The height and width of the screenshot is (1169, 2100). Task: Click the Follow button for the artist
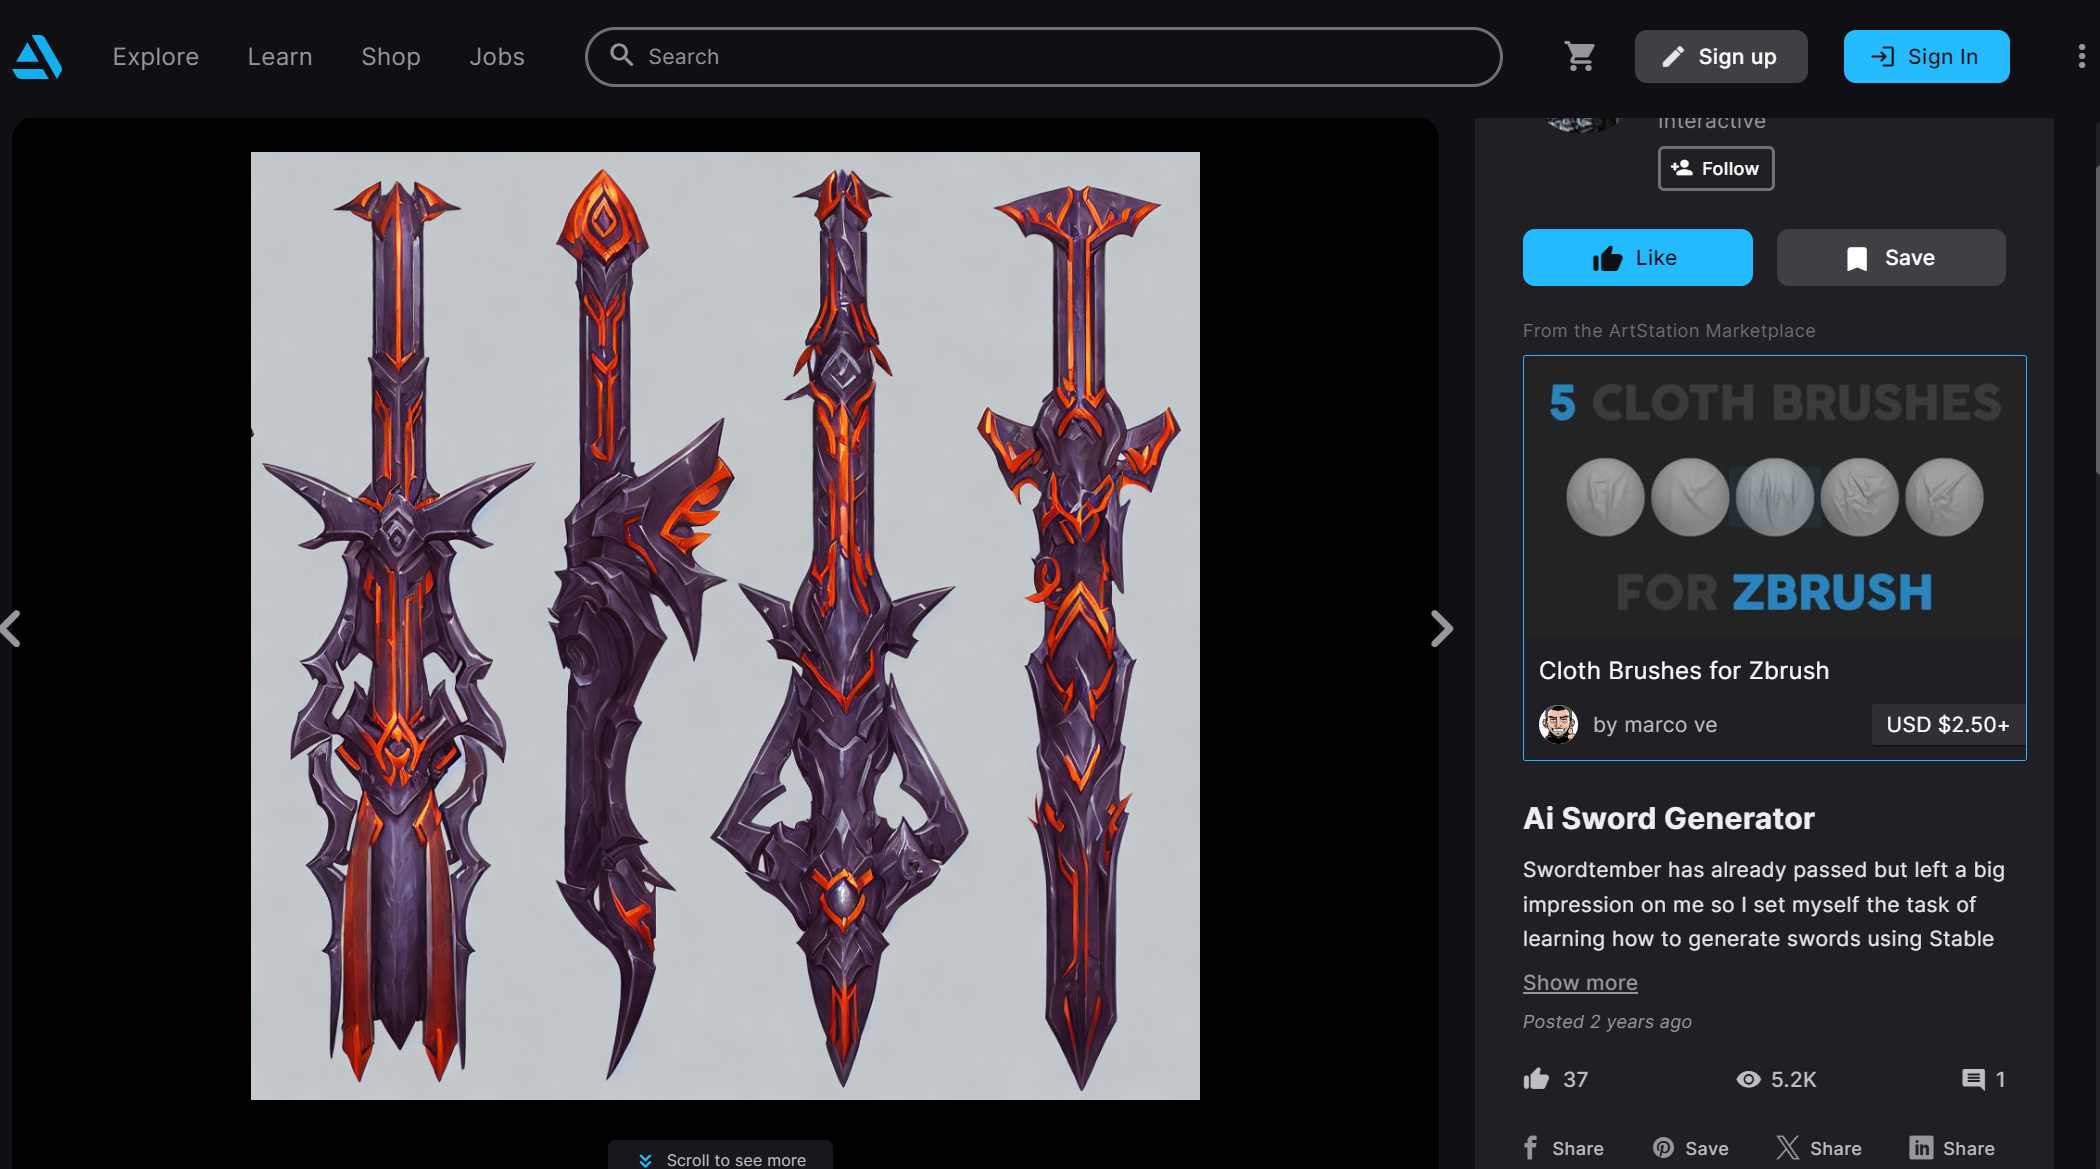pos(1716,167)
